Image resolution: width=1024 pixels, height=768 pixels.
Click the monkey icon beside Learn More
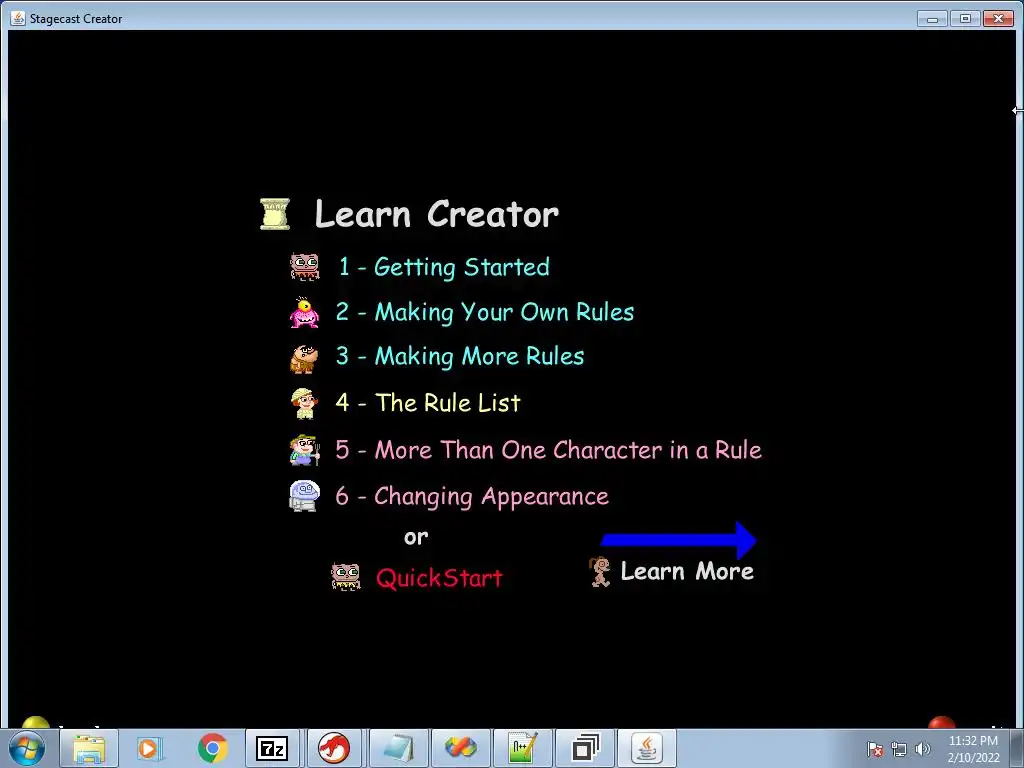coord(600,571)
